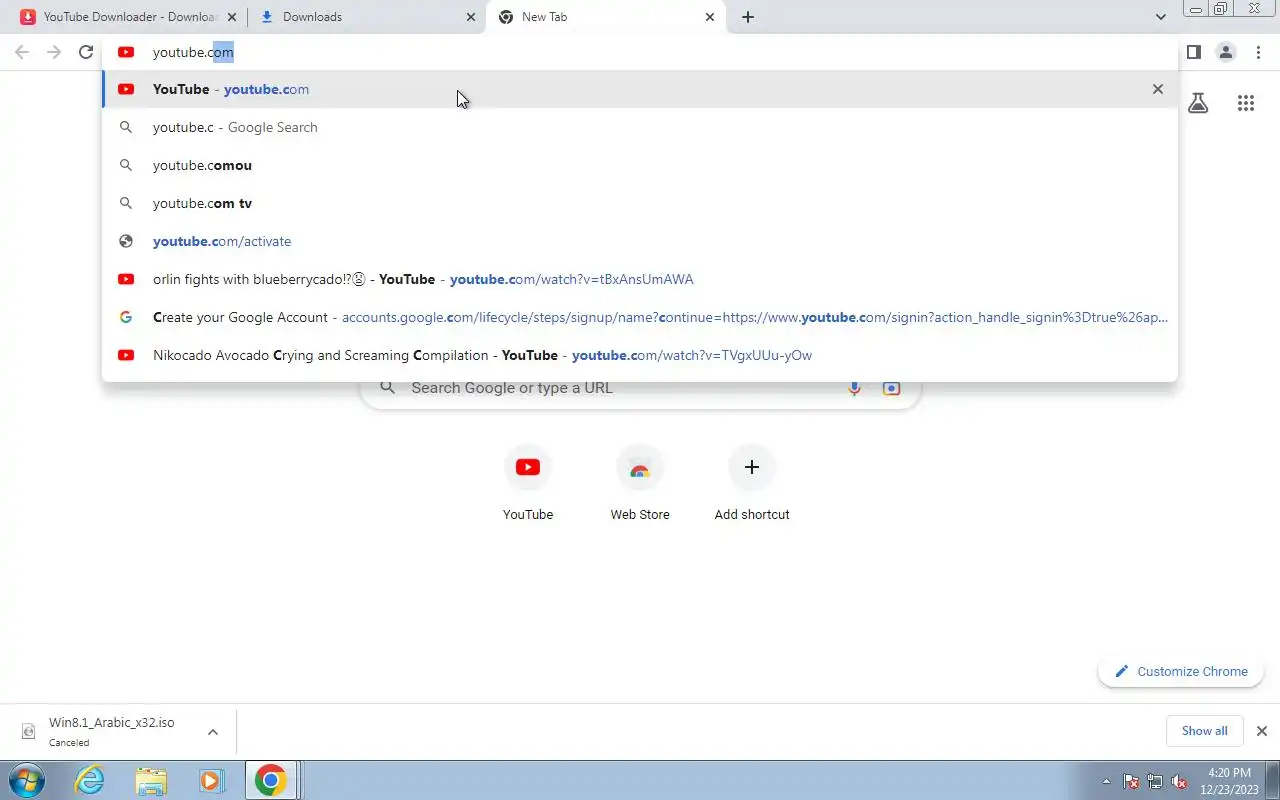Remove the YouTube suggestion with X
Image resolution: width=1280 pixels, height=800 pixels.
pos(1158,89)
